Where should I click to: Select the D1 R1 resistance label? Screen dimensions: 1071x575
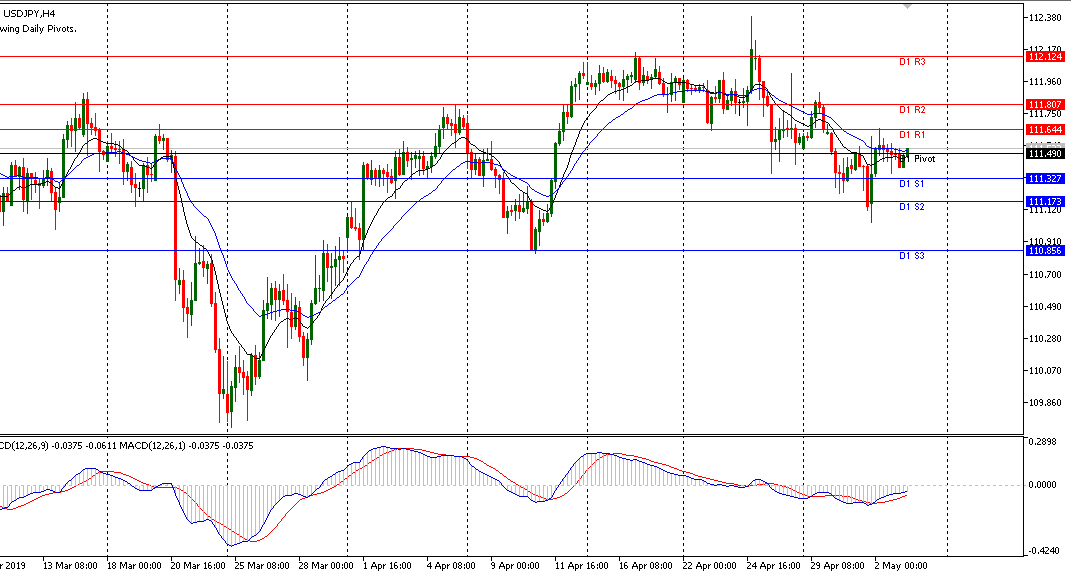[911, 135]
